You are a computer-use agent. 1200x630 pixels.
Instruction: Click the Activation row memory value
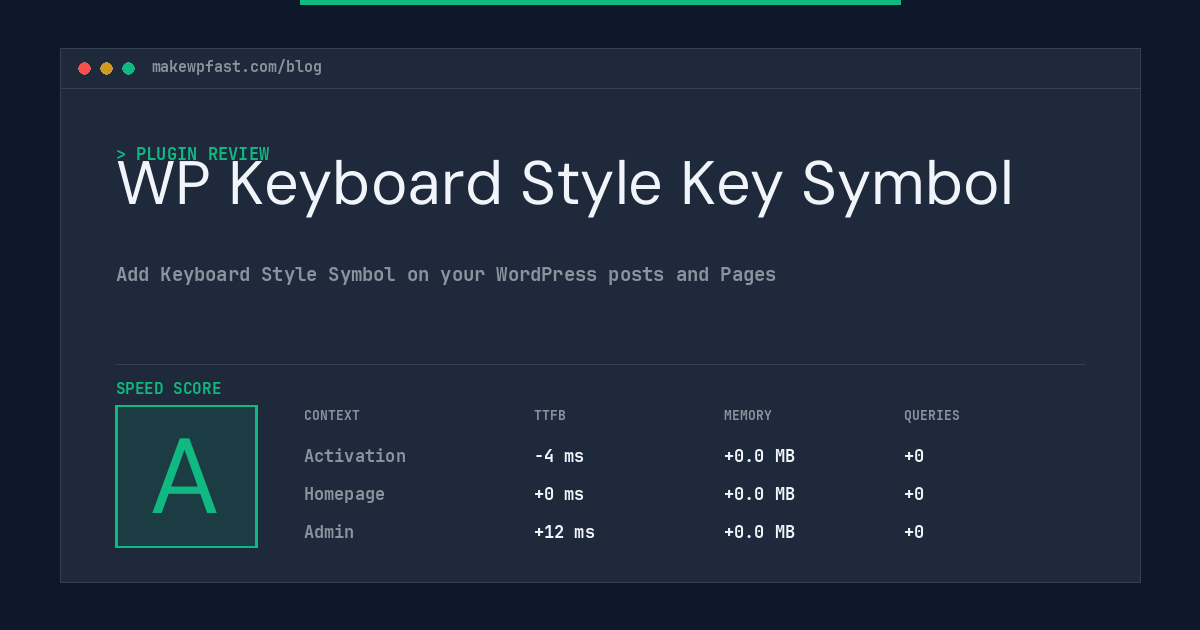coord(760,456)
